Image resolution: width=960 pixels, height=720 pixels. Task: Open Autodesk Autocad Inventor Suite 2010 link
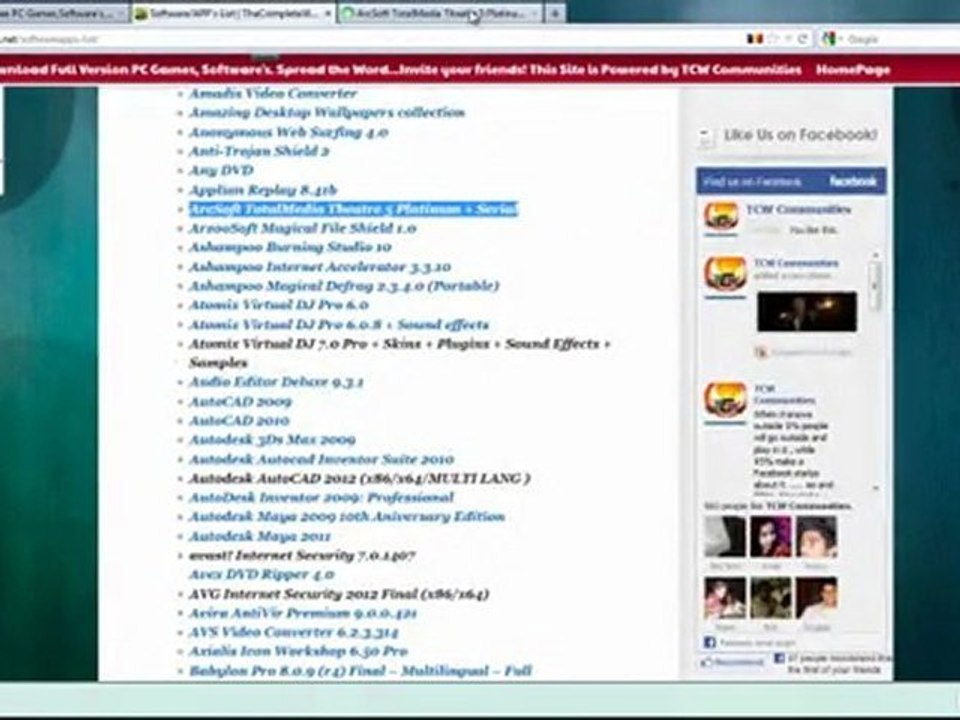(x=321, y=459)
